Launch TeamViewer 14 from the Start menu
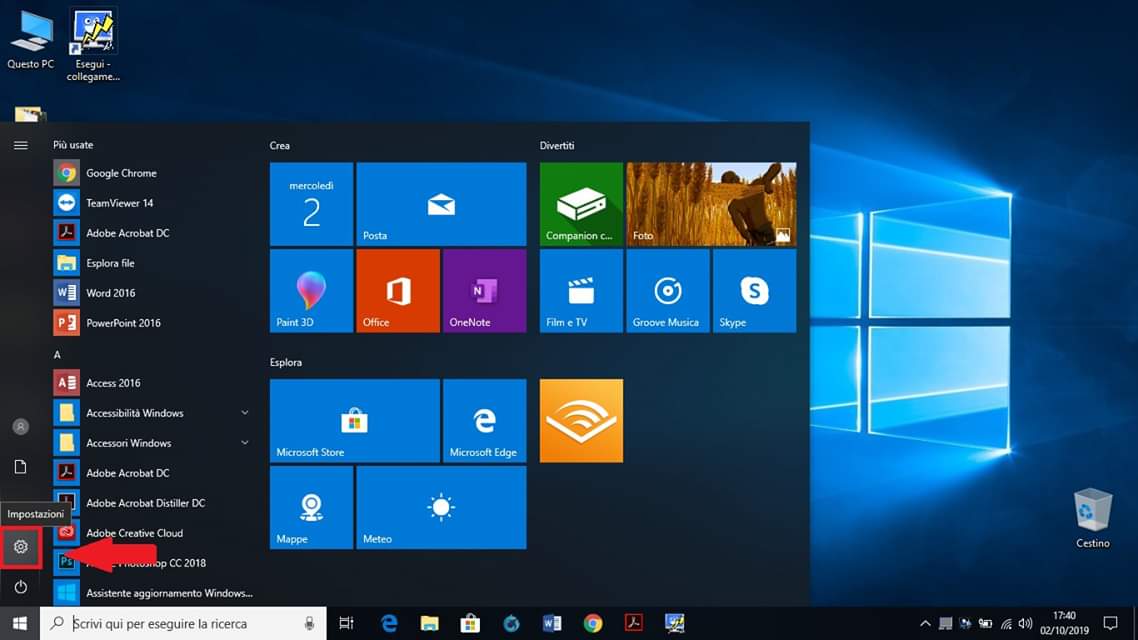Screen dimensions: 1138x640 [152, 202]
